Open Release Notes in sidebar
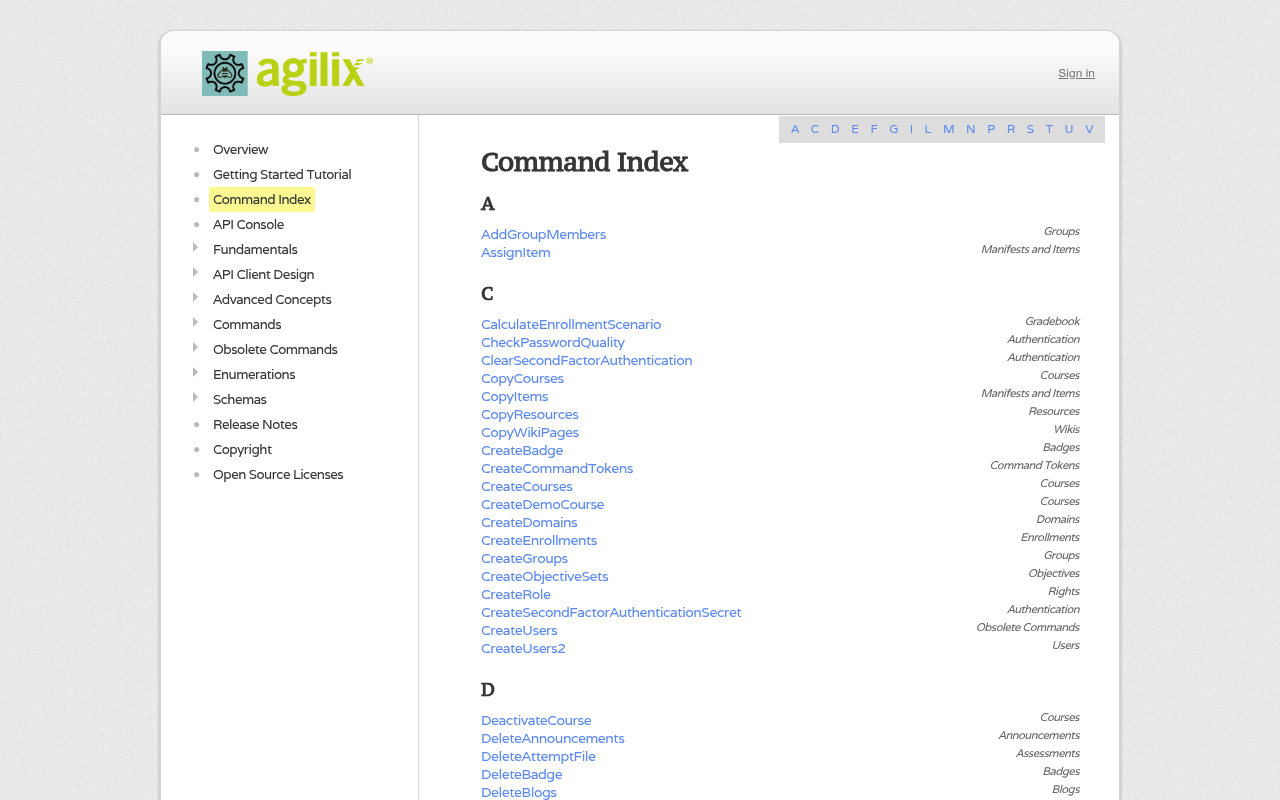Image resolution: width=1280 pixels, height=800 pixels. click(255, 424)
